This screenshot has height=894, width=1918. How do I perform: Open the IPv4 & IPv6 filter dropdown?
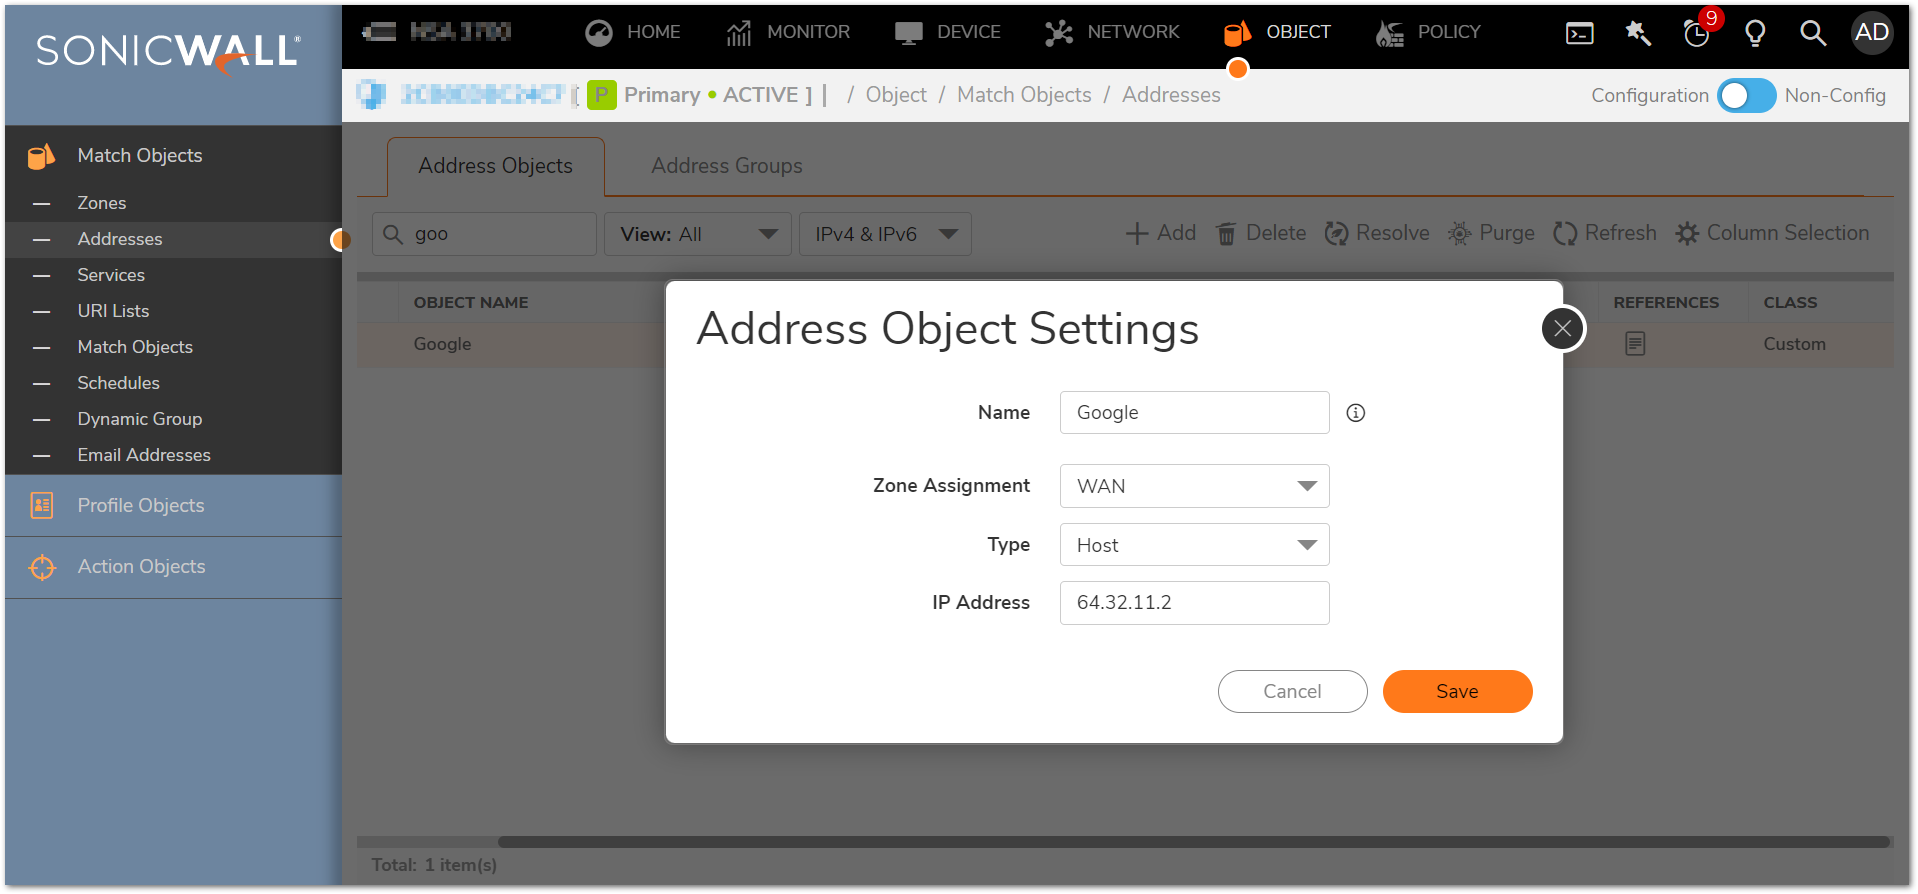coord(884,234)
